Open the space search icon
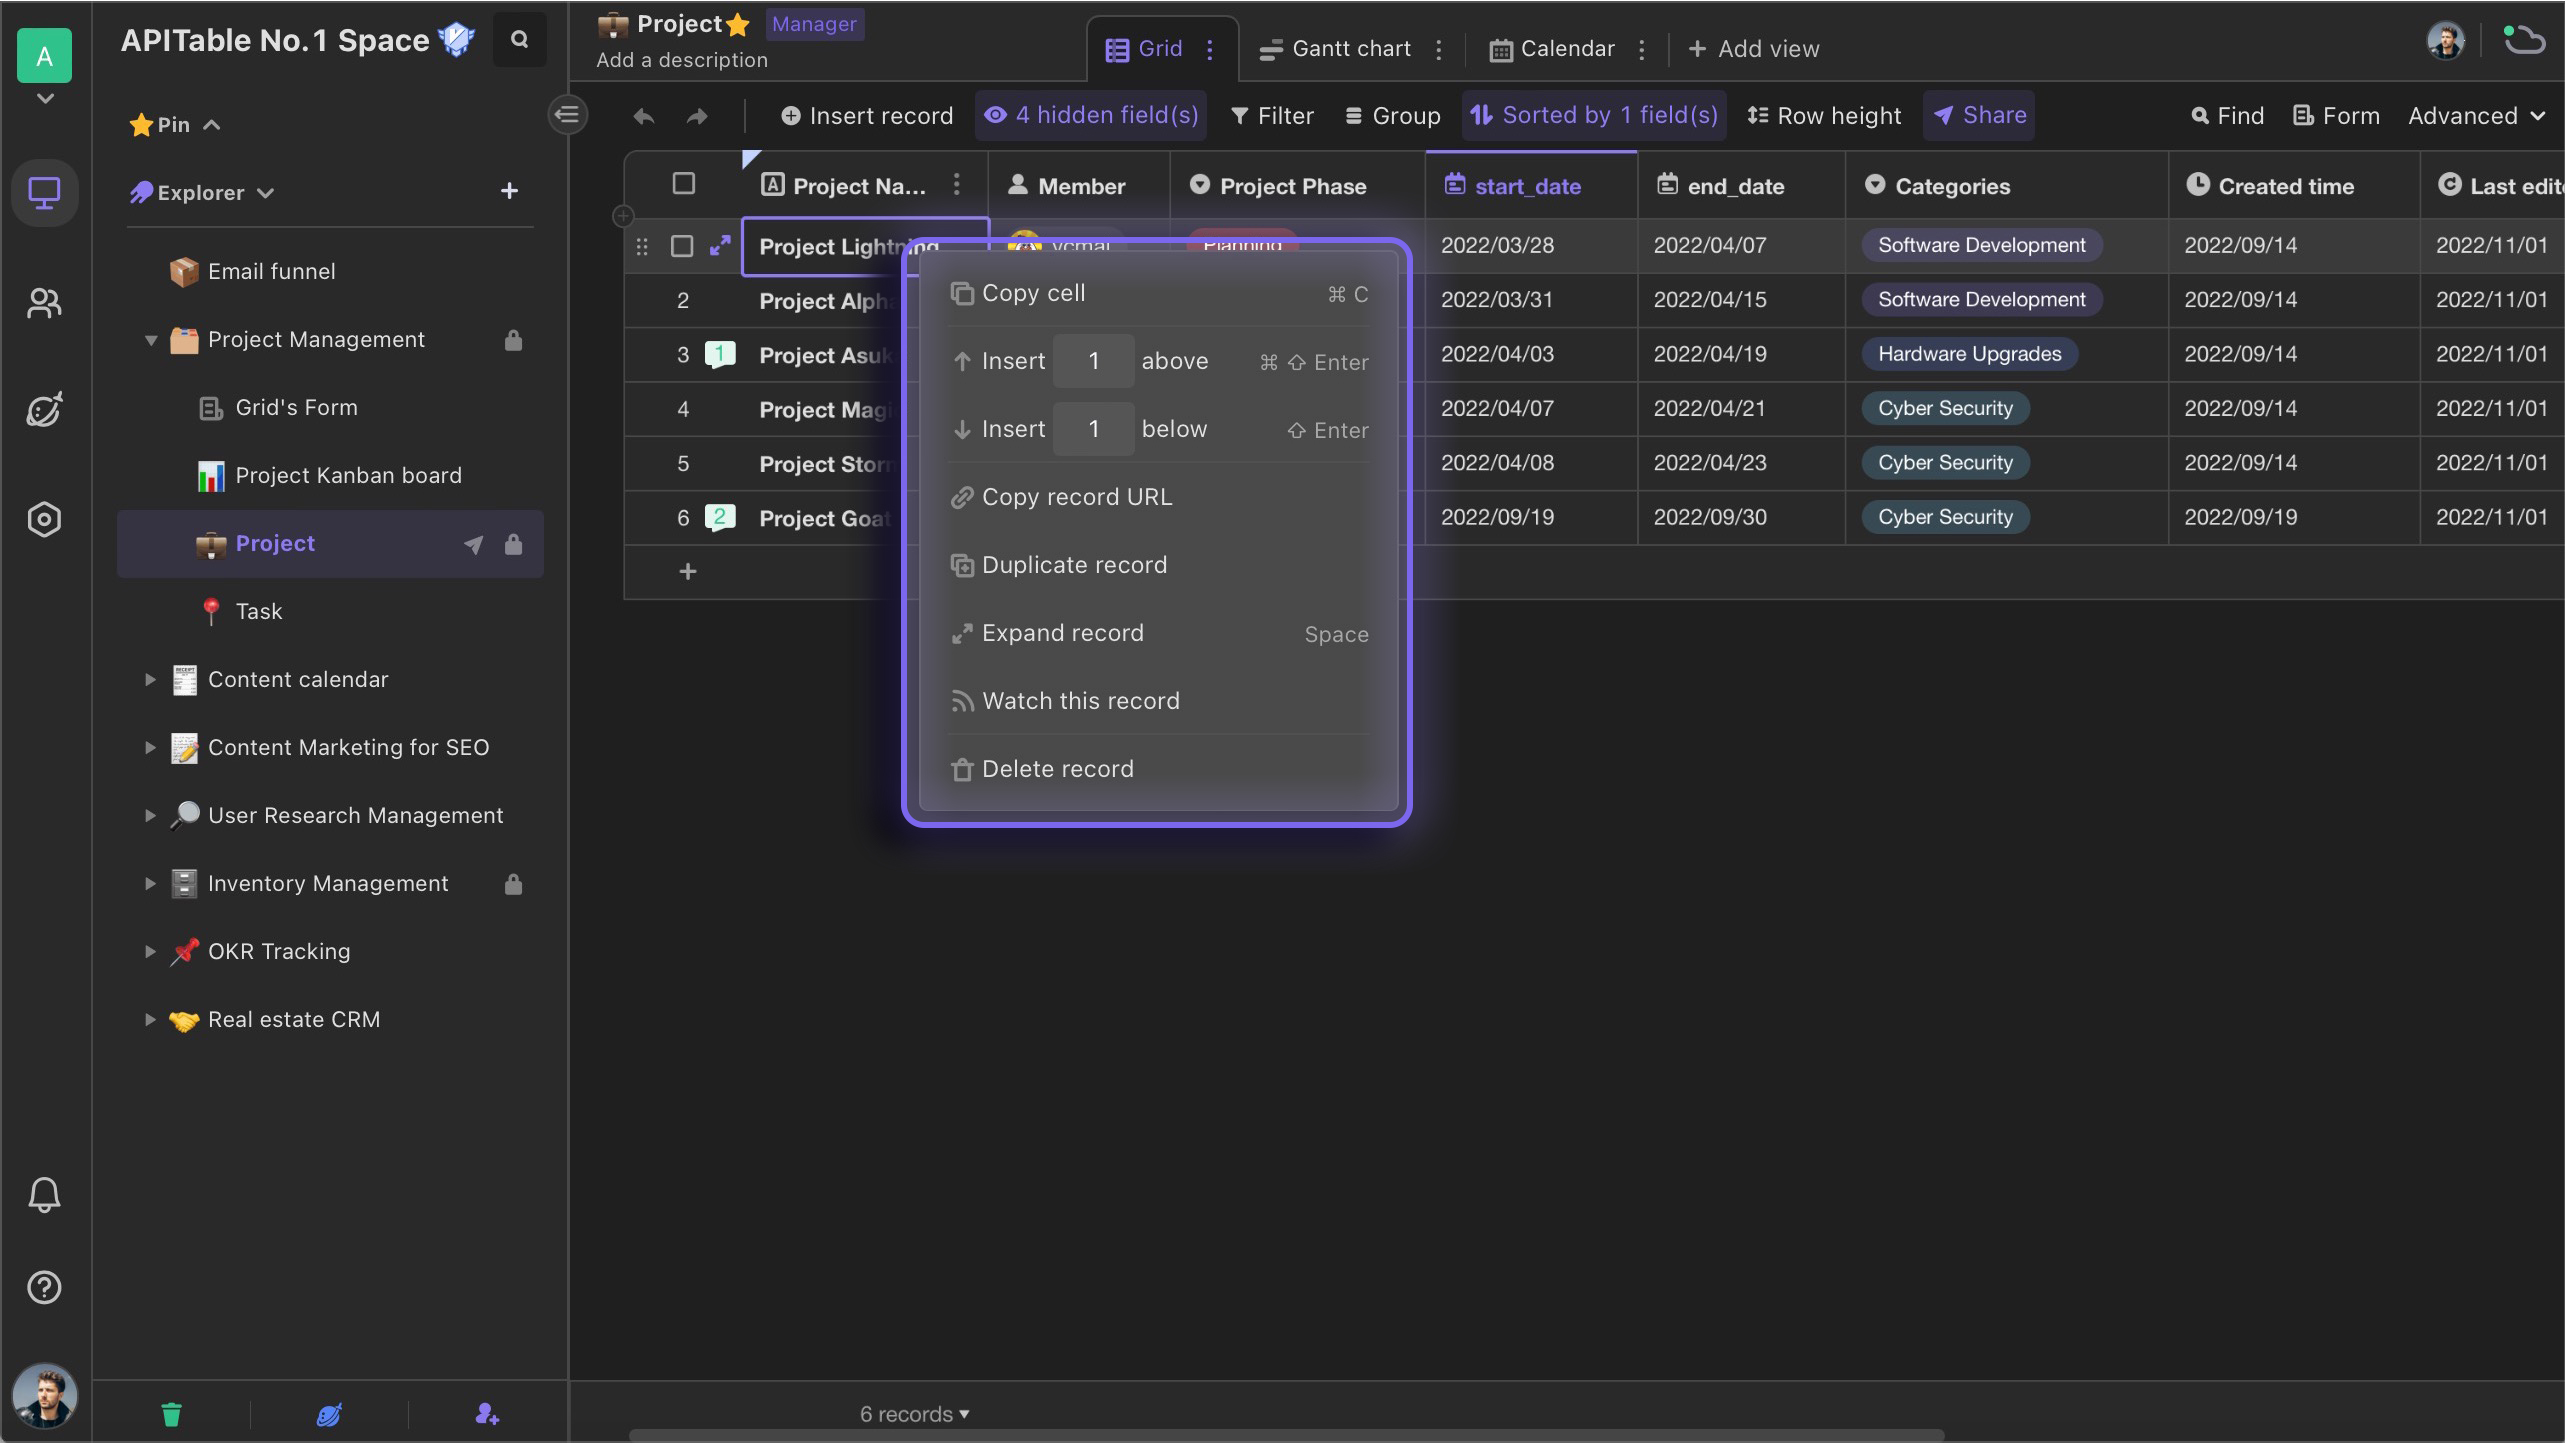This screenshot has height=1443, width=2565. click(x=519, y=40)
